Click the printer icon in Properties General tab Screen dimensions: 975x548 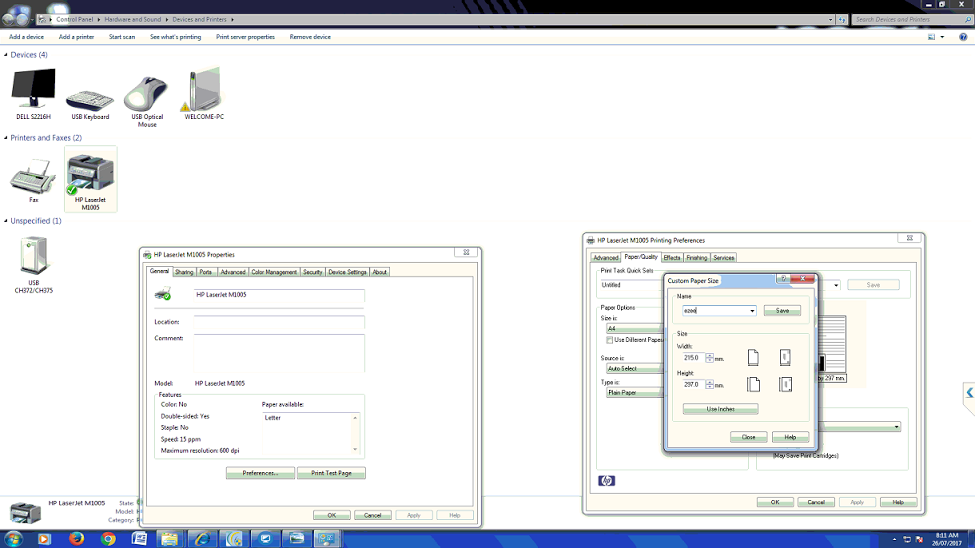pyautogui.click(x=163, y=294)
